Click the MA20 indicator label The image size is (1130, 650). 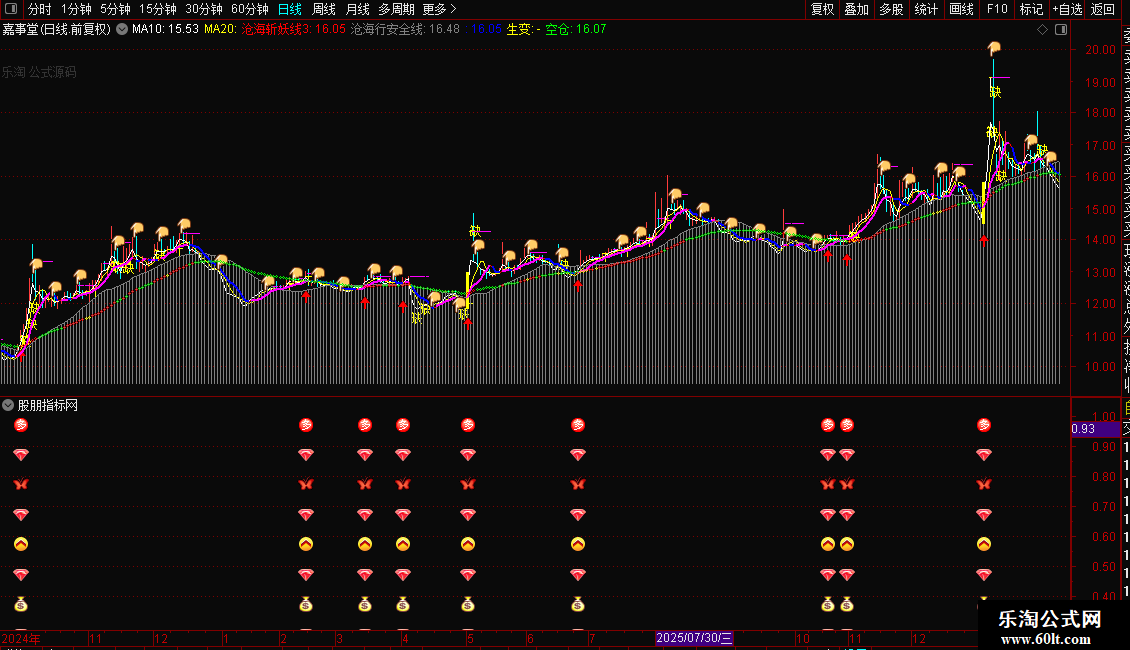pos(220,30)
